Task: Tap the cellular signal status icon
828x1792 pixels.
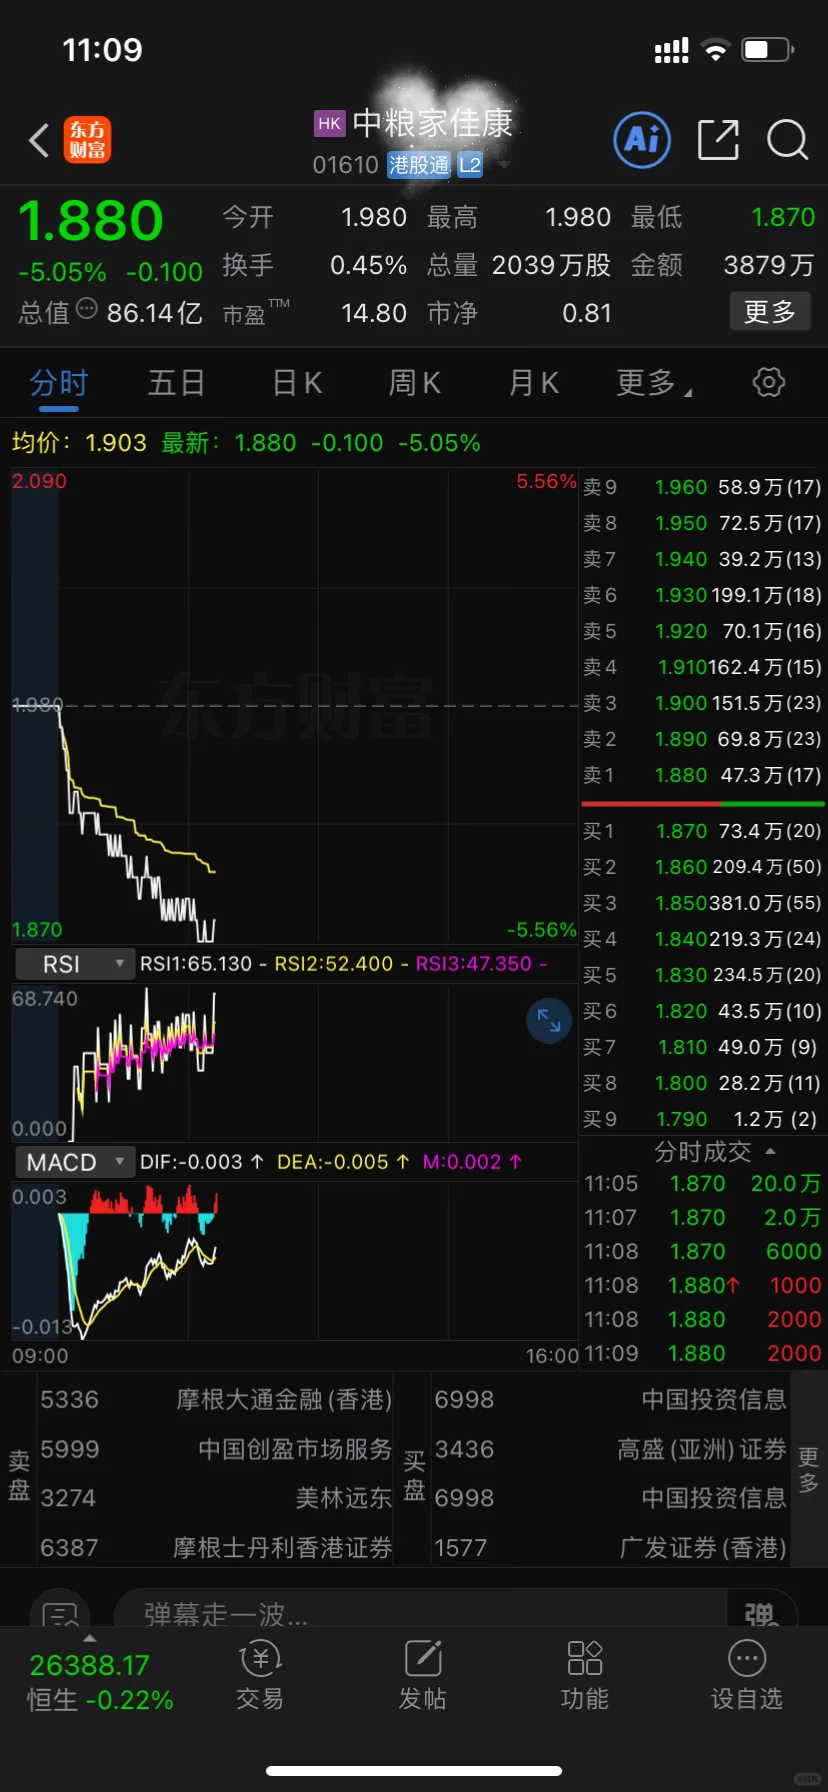Action: pos(671,51)
